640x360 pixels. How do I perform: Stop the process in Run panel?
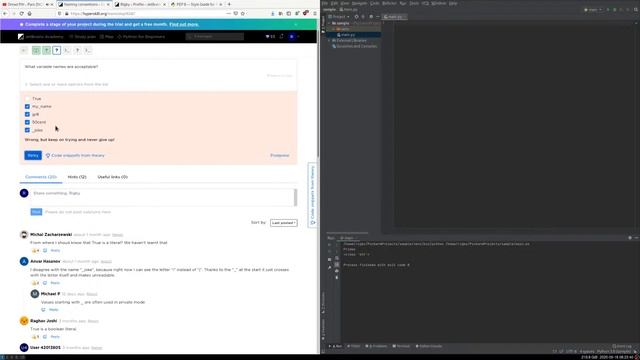330,260
